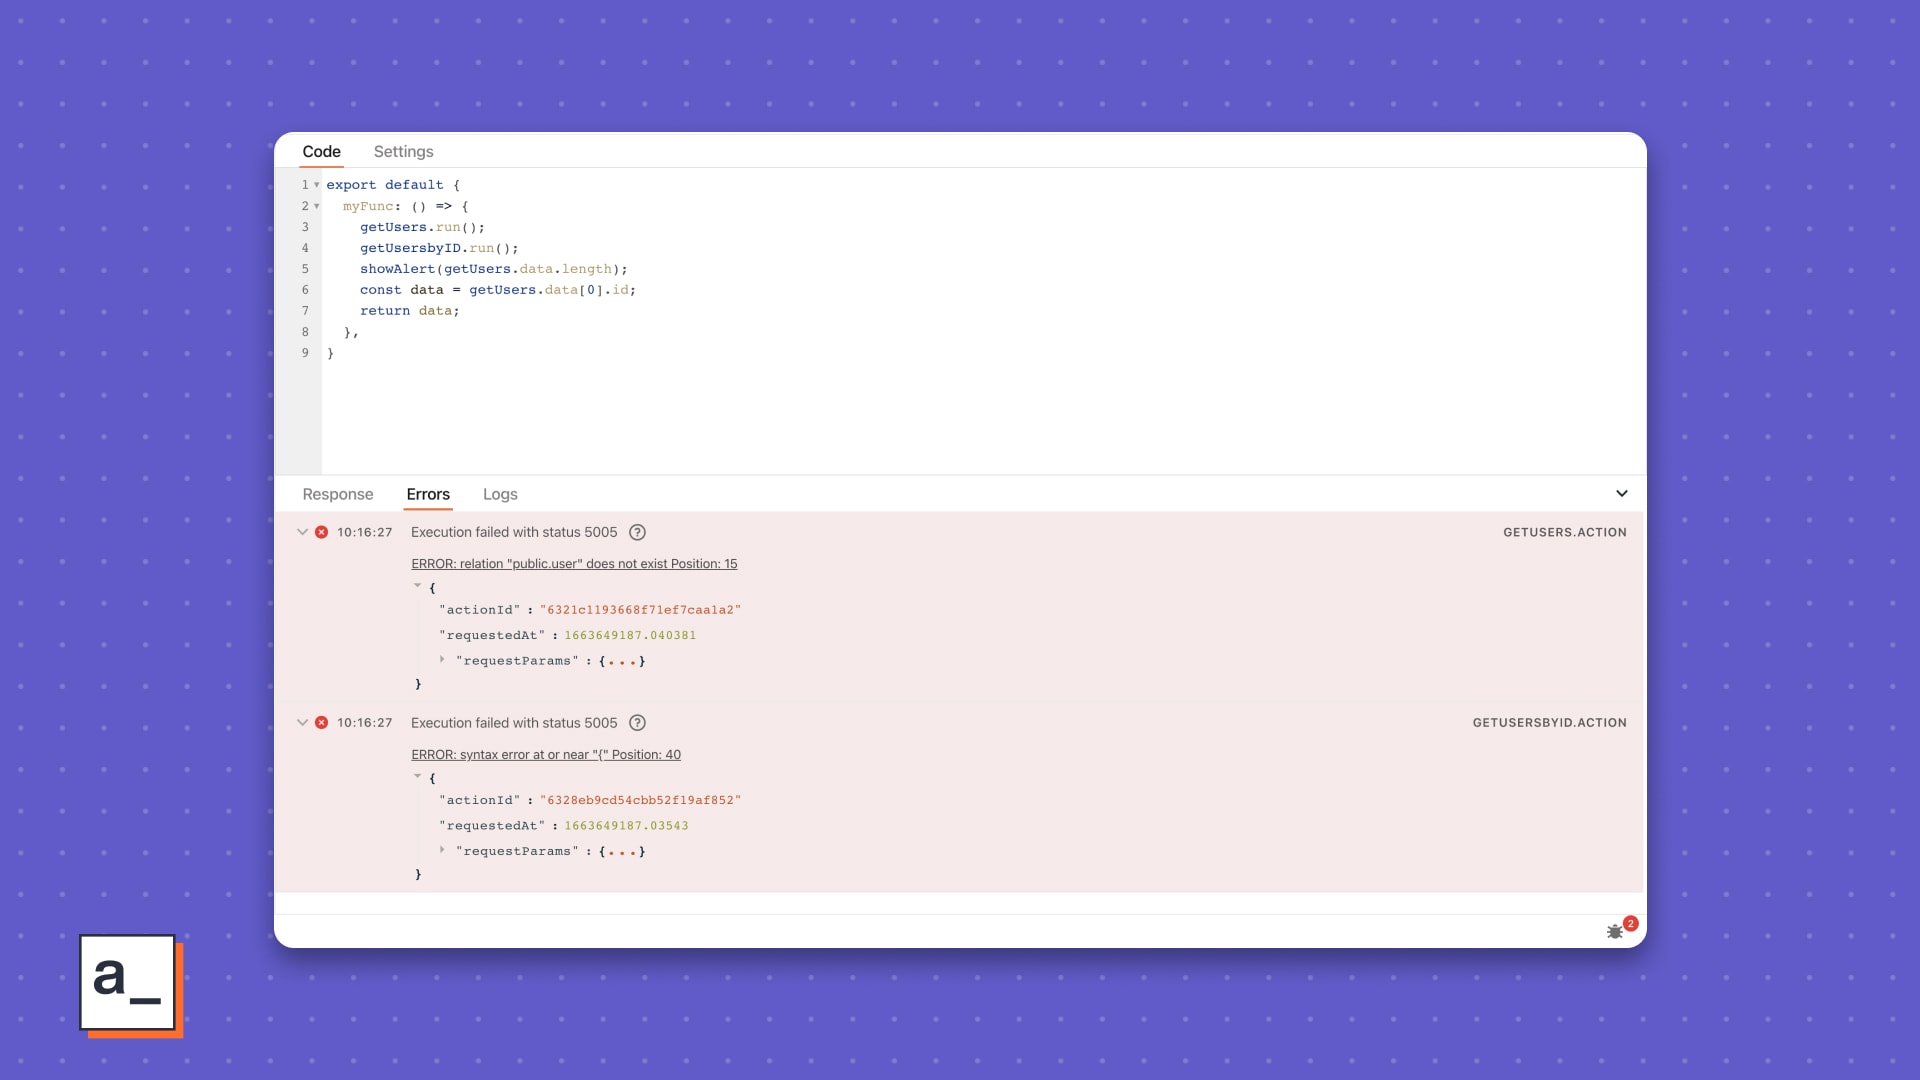Click the Appsmith logo in the corner
The height and width of the screenshot is (1080, 1920).
click(x=128, y=982)
